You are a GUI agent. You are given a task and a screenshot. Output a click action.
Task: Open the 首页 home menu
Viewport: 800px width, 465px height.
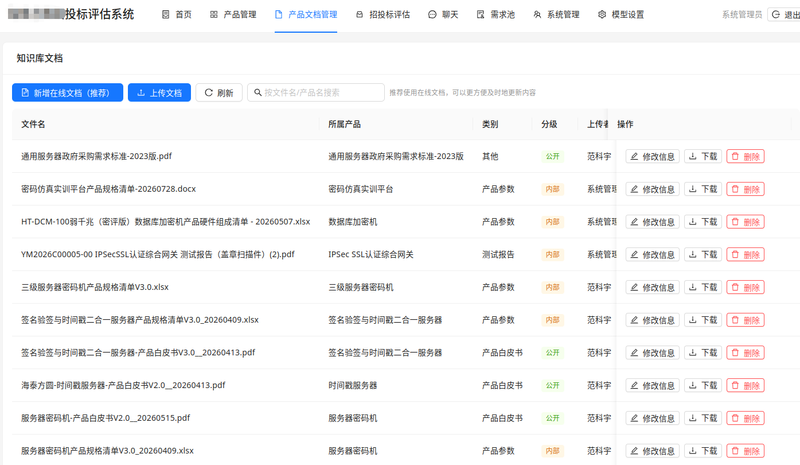pyautogui.click(x=177, y=15)
